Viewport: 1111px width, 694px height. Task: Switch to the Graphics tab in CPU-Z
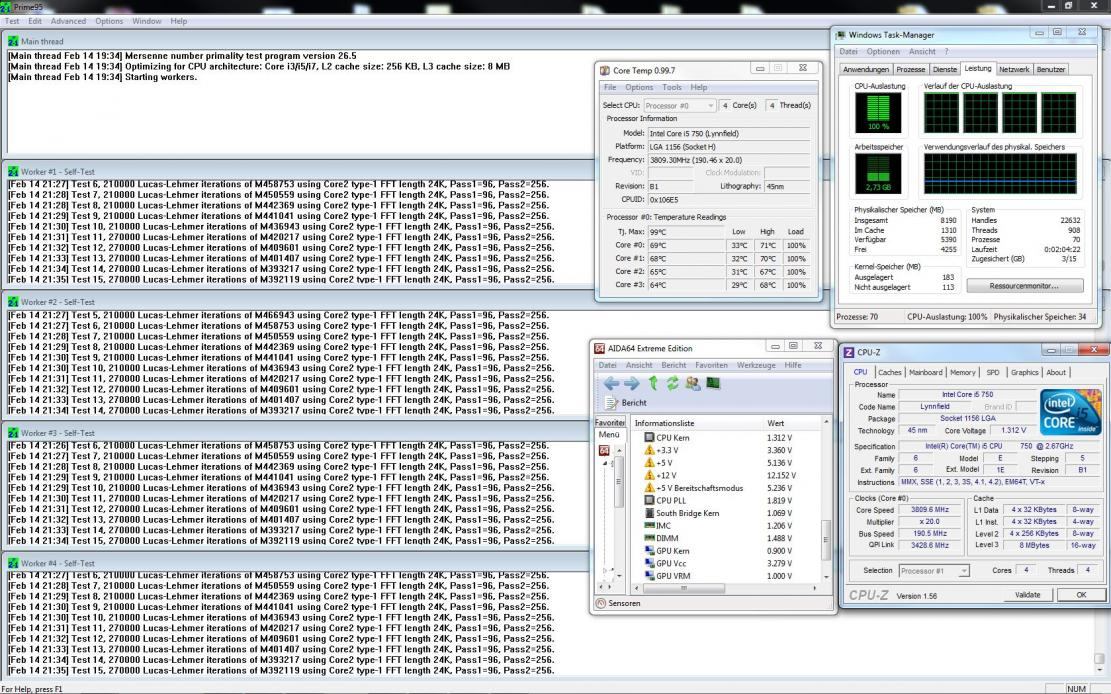pyautogui.click(x=1024, y=372)
